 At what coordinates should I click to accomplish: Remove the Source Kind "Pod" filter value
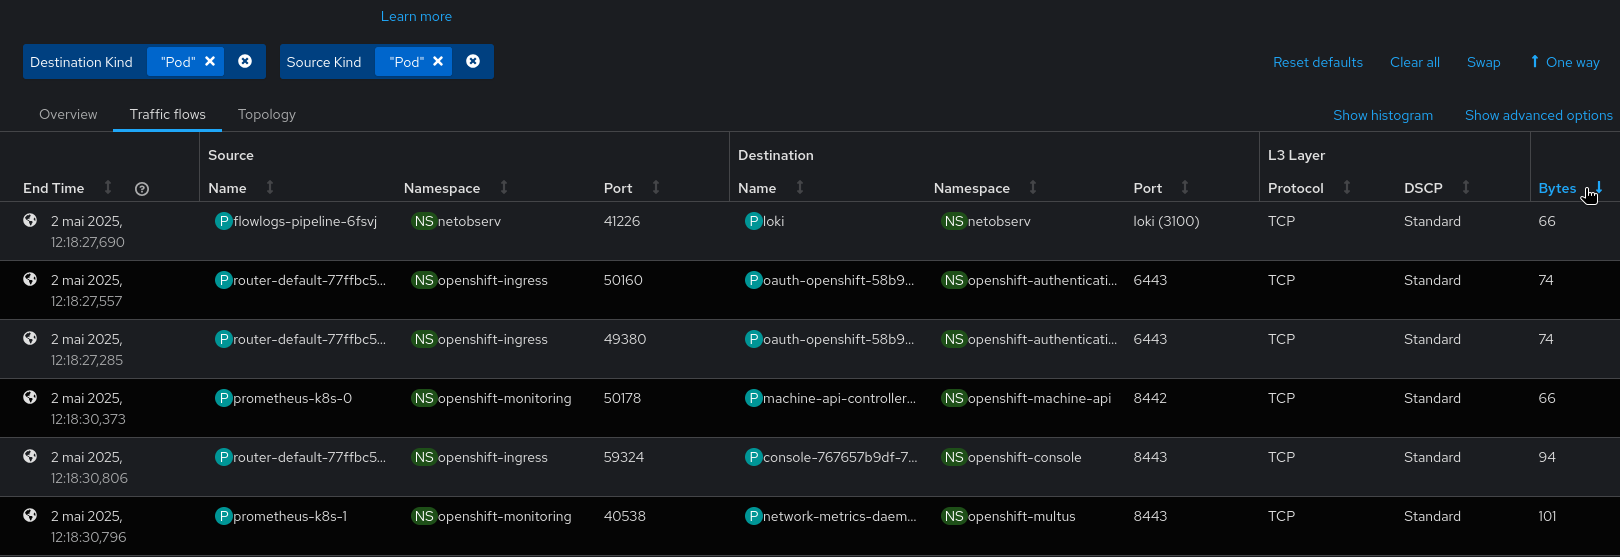point(438,61)
